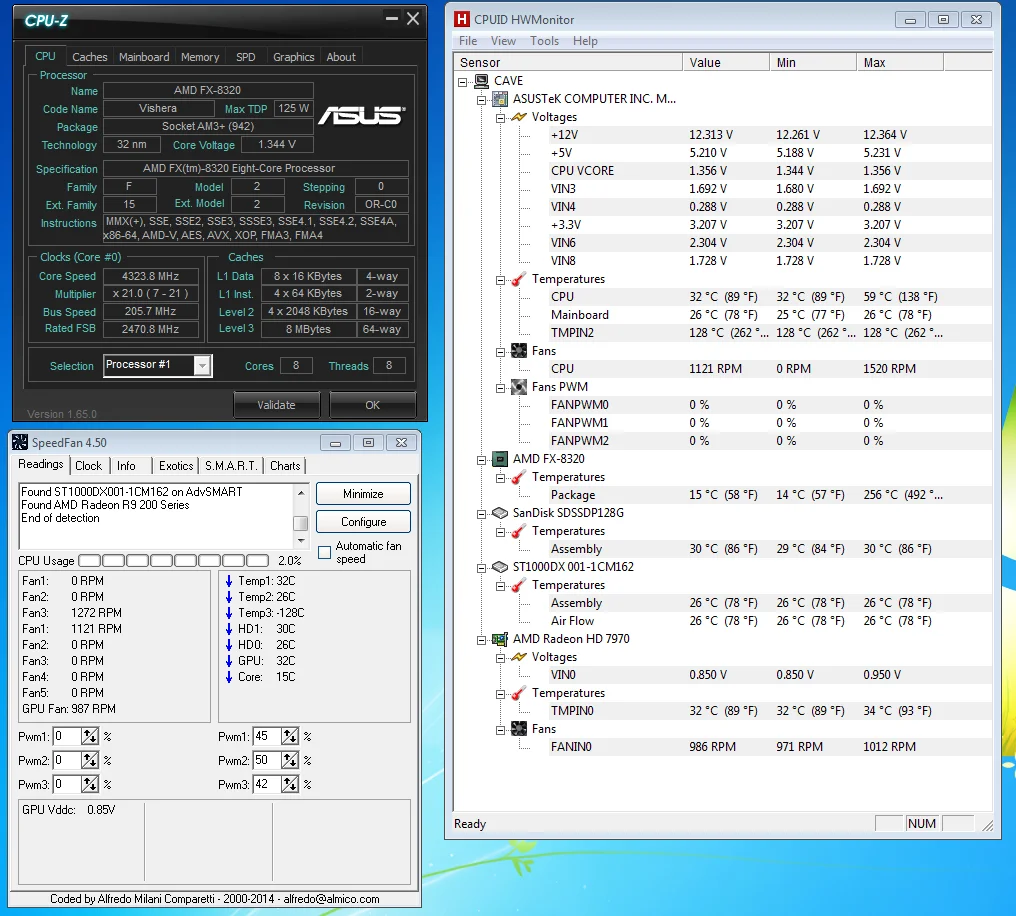Image resolution: width=1016 pixels, height=916 pixels.
Task: Switch to the Memory tab in CPU-Z
Action: pos(200,57)
